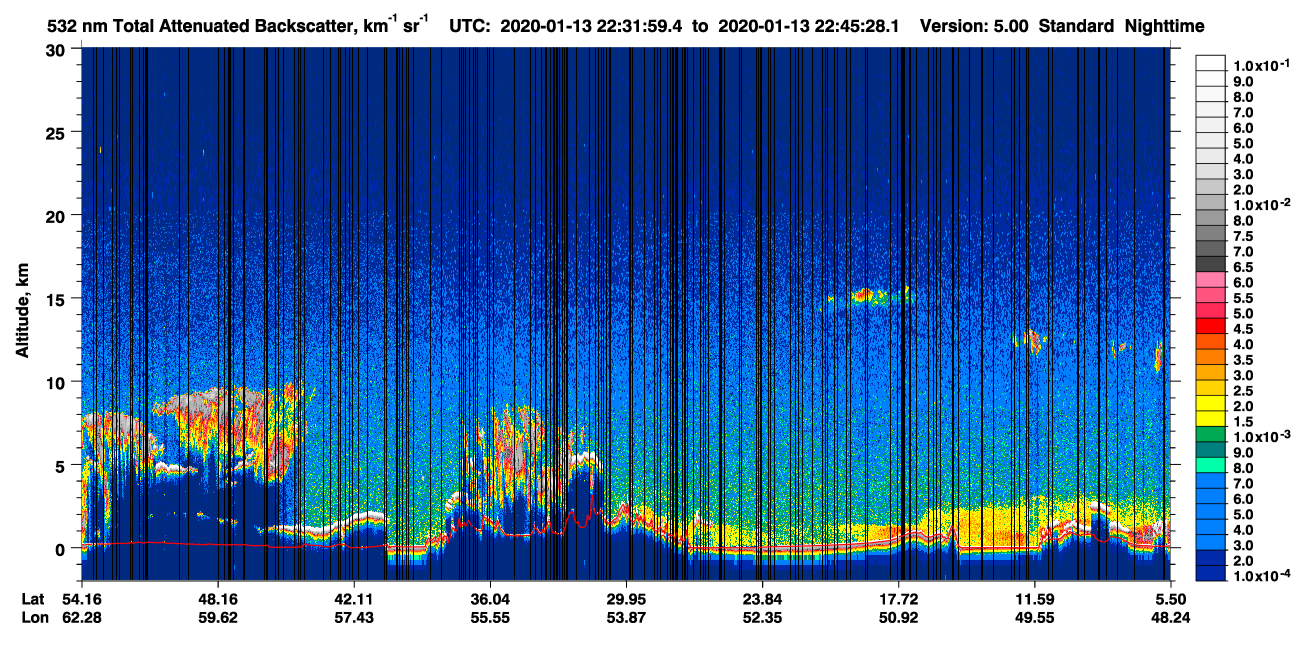Select the UTC end time 2020-01-13 22:45:28.1
Viewport: 1300px width, 667px height.
(811, 27)
